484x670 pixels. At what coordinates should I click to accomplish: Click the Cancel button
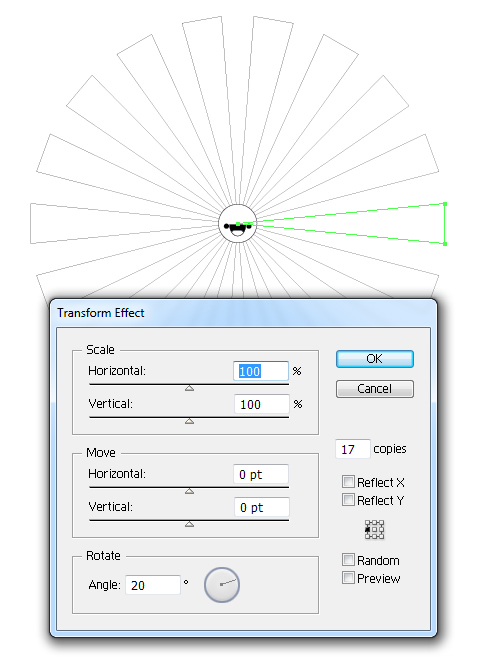374,389
